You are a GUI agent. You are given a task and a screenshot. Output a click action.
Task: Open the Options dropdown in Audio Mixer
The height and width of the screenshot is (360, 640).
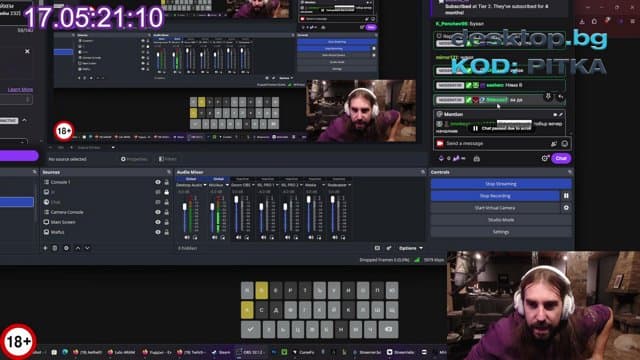411,248
